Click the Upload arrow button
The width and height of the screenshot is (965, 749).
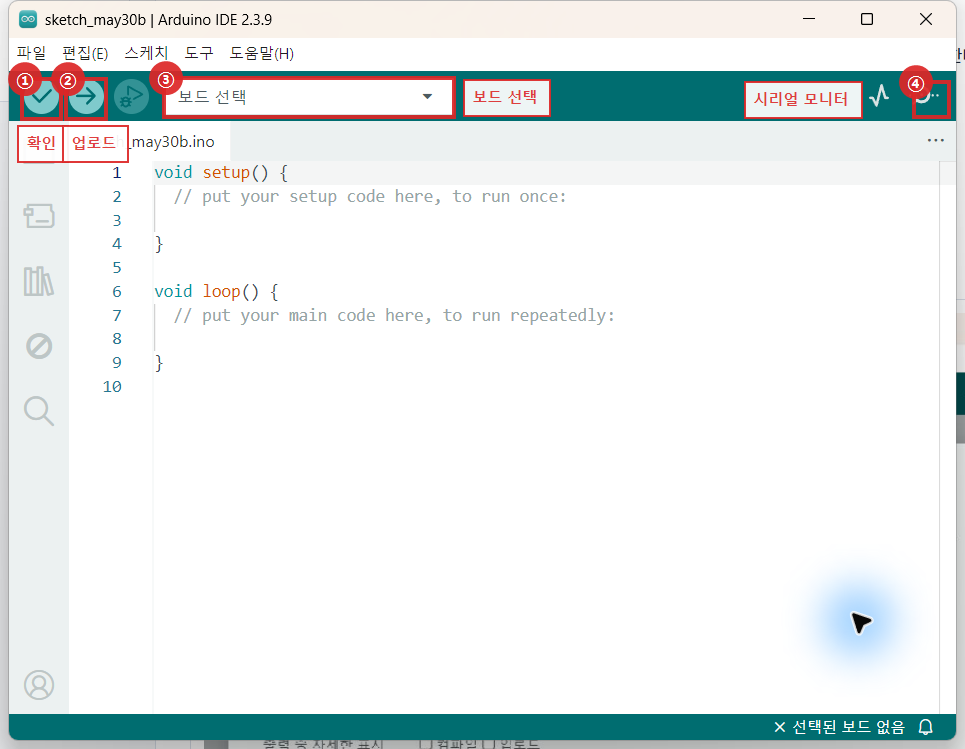pyautogui.click(x=86, y=97)
